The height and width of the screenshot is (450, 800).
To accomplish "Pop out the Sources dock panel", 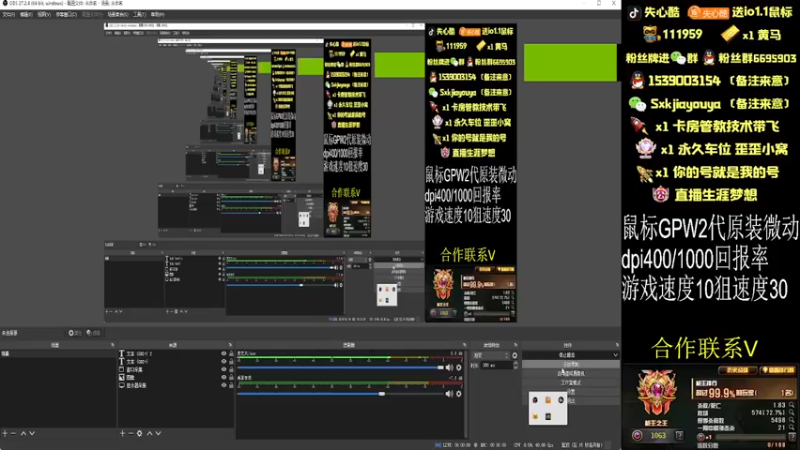I will click(x=230, y=345).
